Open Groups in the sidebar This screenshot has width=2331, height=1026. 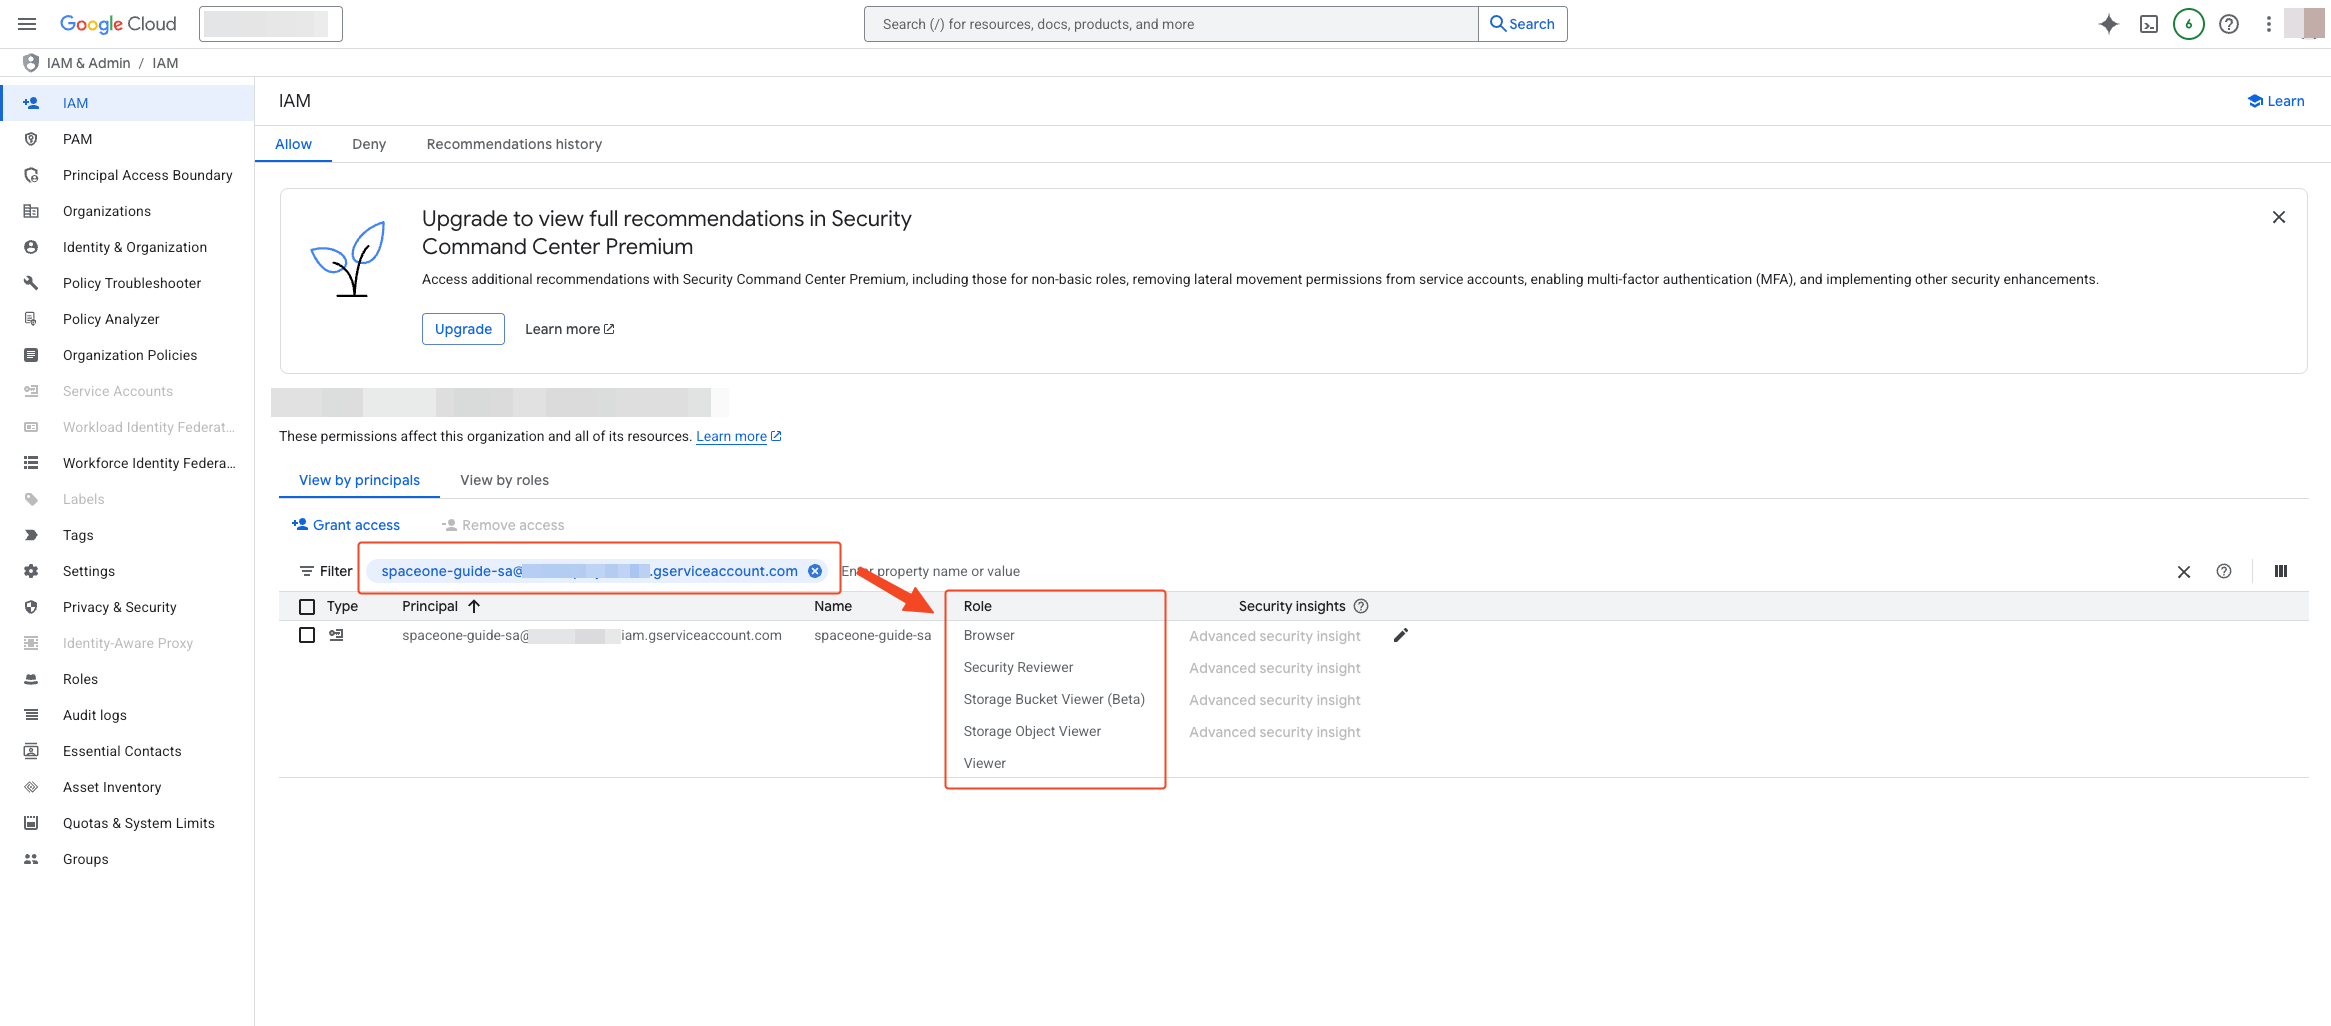point(127,859)
